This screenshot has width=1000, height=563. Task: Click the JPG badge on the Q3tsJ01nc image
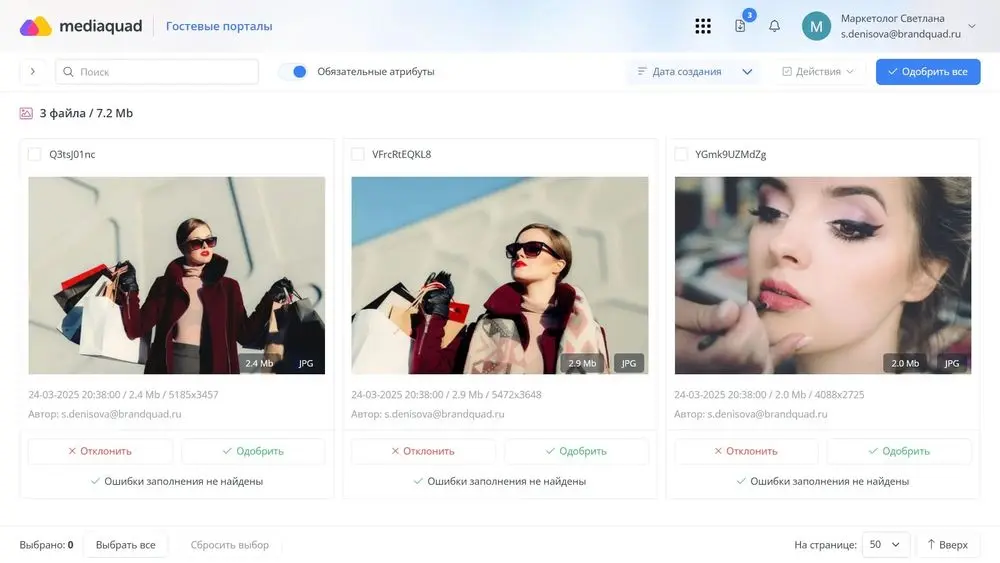coord(306,363)
